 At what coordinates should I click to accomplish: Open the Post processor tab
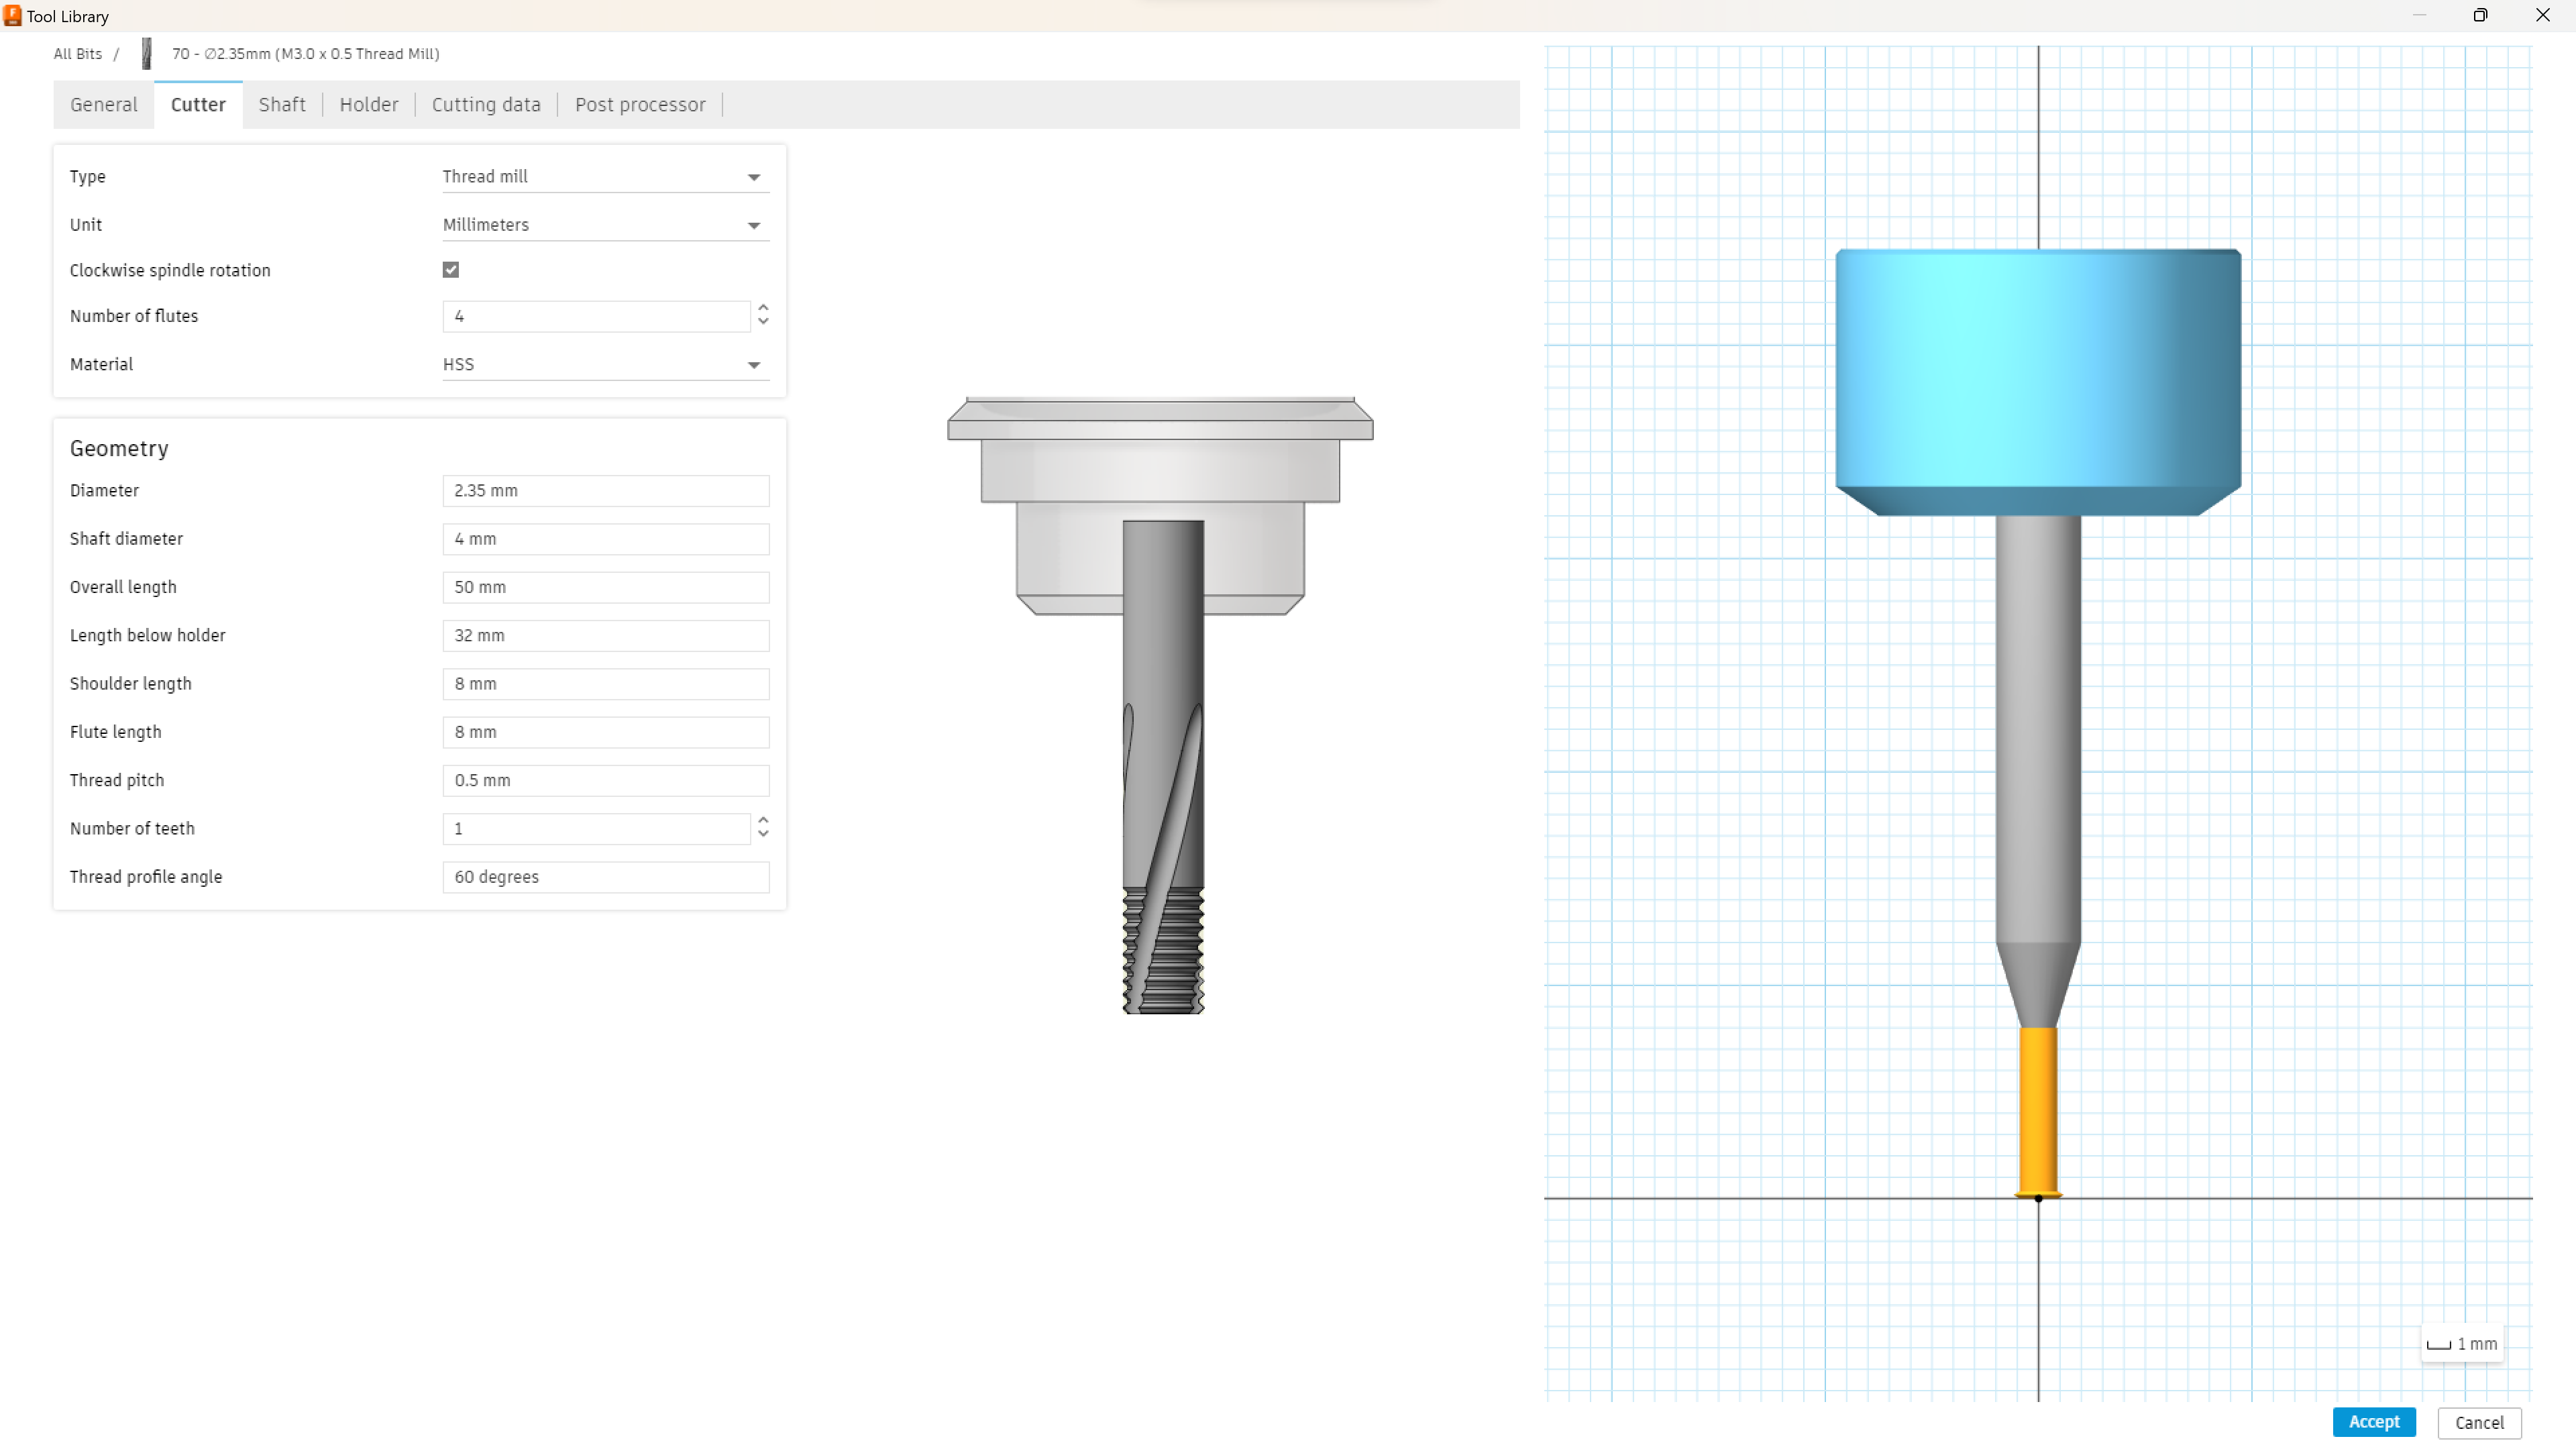(x=640, y=104)
